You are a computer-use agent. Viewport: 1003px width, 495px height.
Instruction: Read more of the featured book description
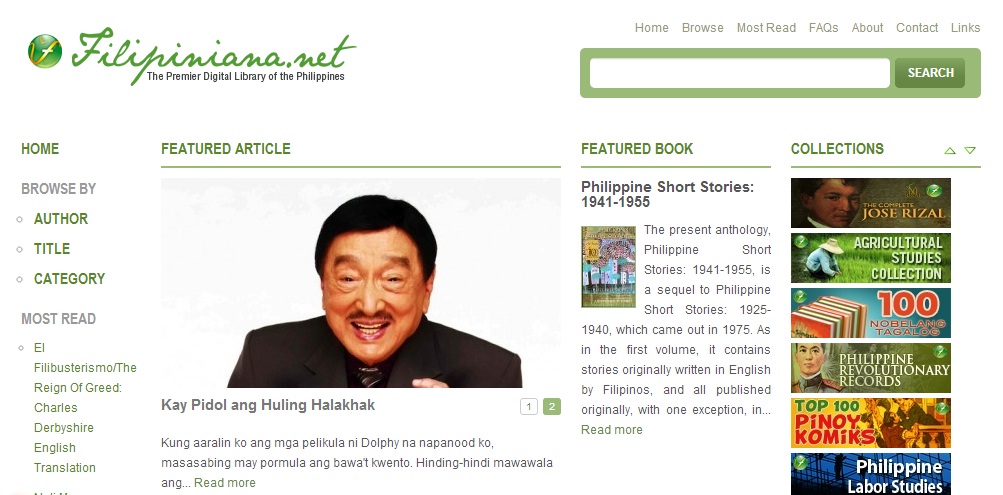tap(612, 430)
